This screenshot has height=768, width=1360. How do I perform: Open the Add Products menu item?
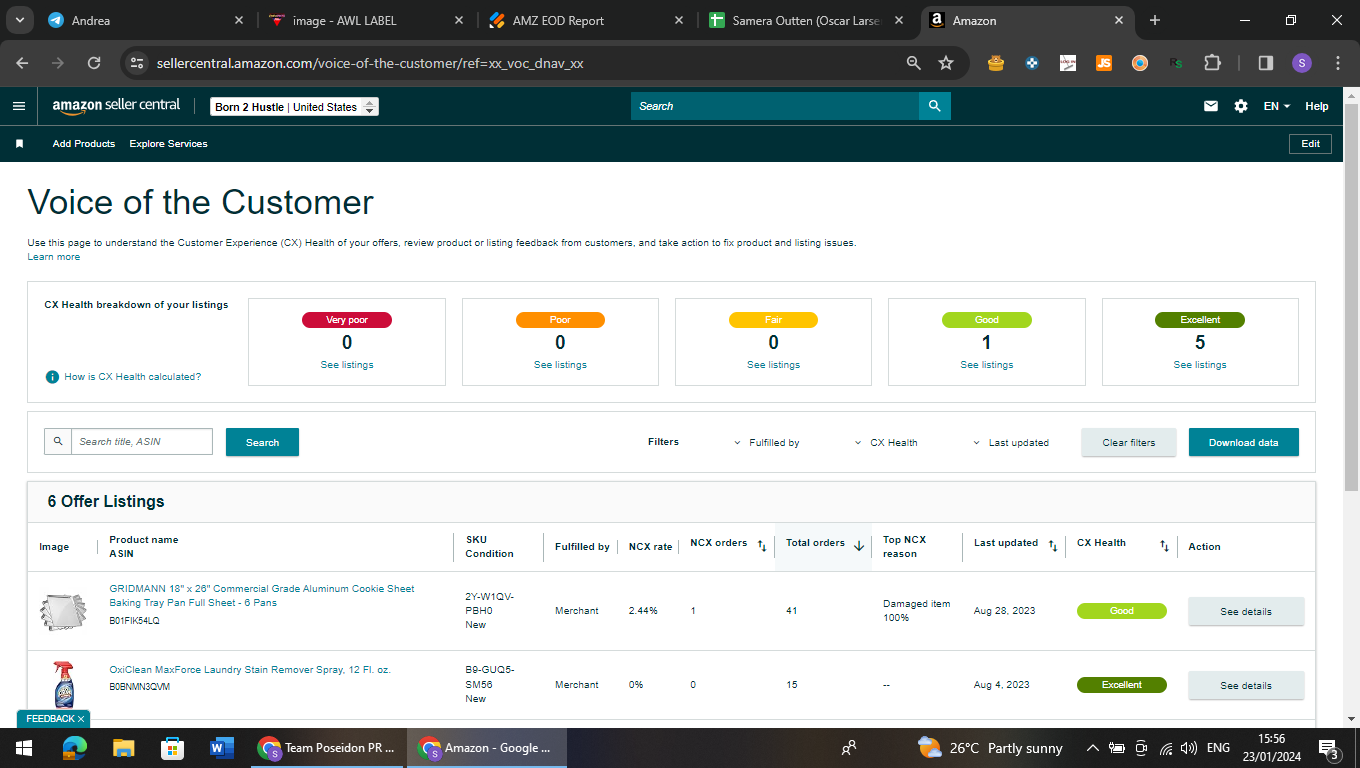[x=84, y=144]
